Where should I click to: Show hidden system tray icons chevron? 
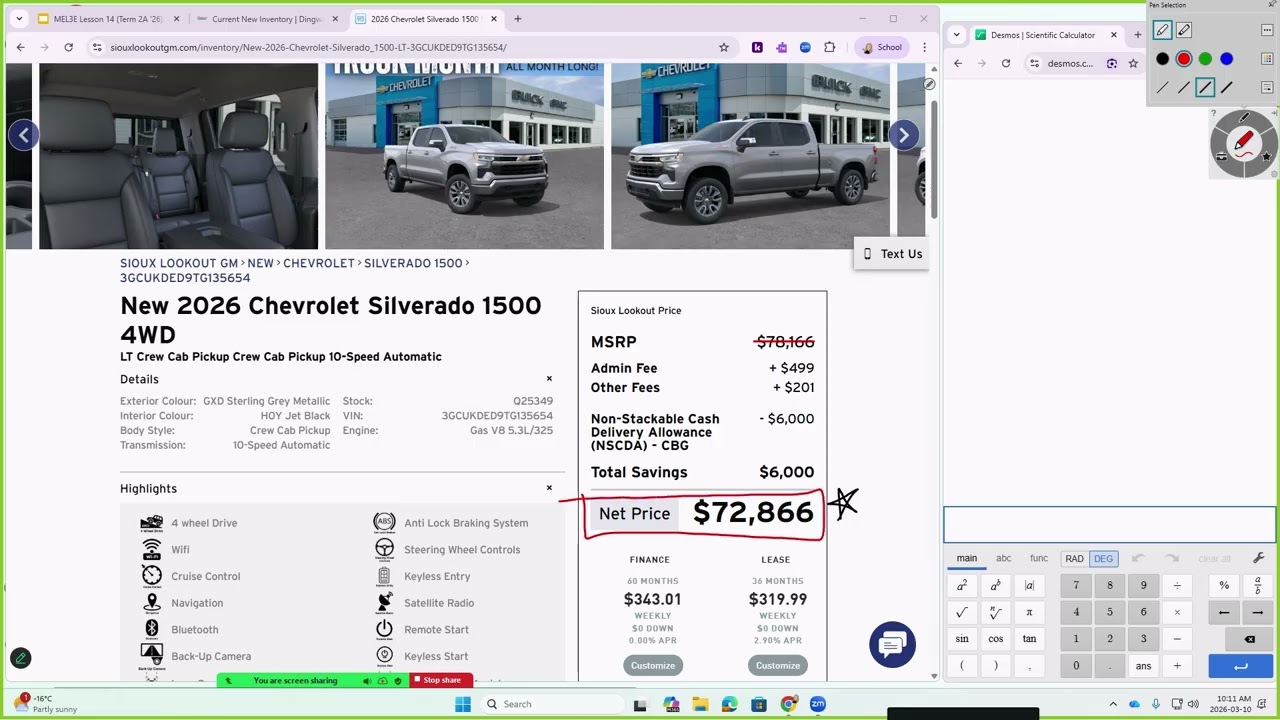(1113, 704)
